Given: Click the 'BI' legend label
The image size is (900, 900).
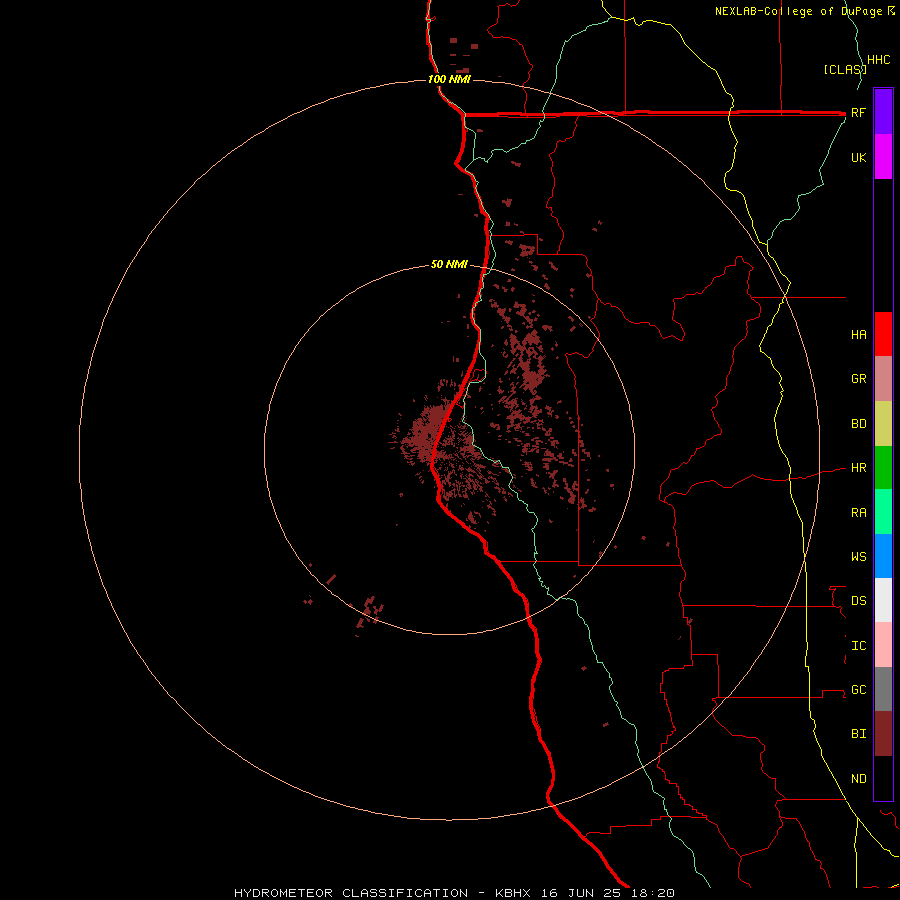Looking at the screenshot, I should pyautogui.click(x=859, y=734).
